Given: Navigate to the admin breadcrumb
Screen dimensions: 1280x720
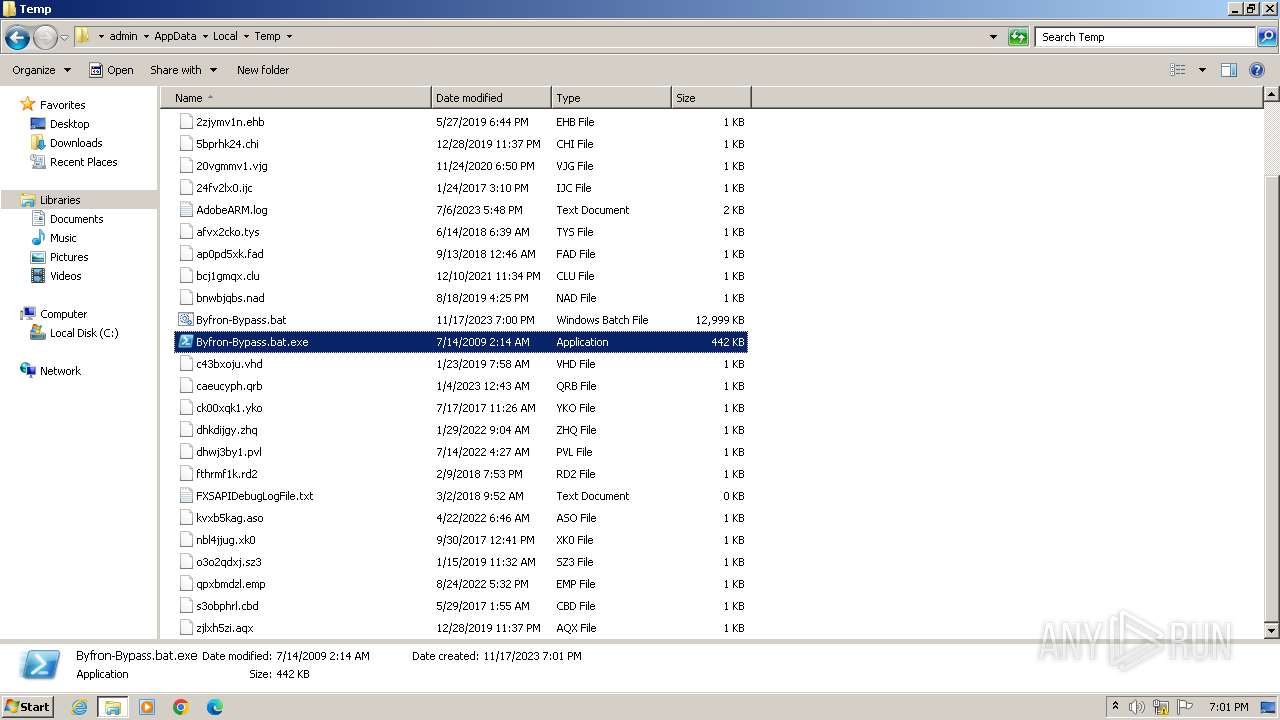Looking at the screenshot, I should [123, 37].
